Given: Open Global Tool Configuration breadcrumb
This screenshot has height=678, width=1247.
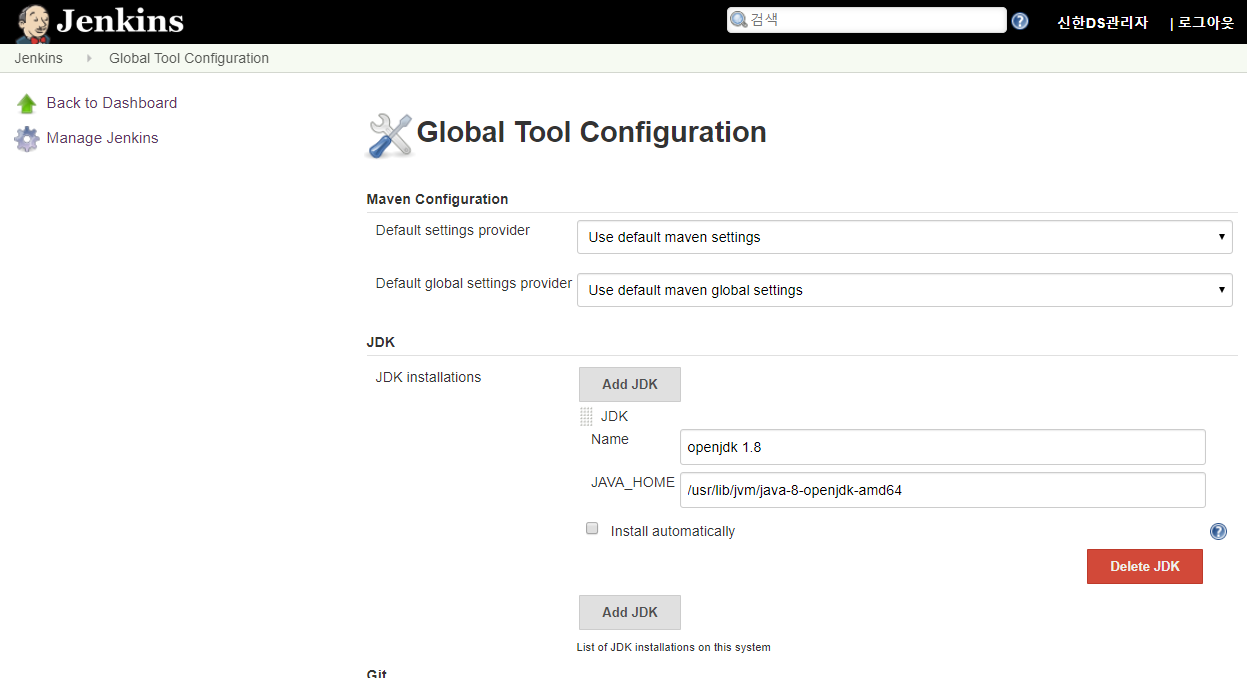Looking at the screenshot, I should tap(189, 58).
